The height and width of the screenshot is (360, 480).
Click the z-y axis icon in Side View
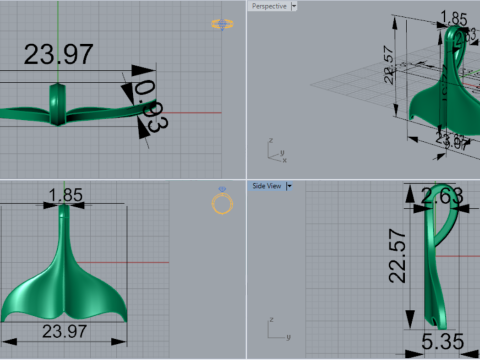tap(279, 329)
